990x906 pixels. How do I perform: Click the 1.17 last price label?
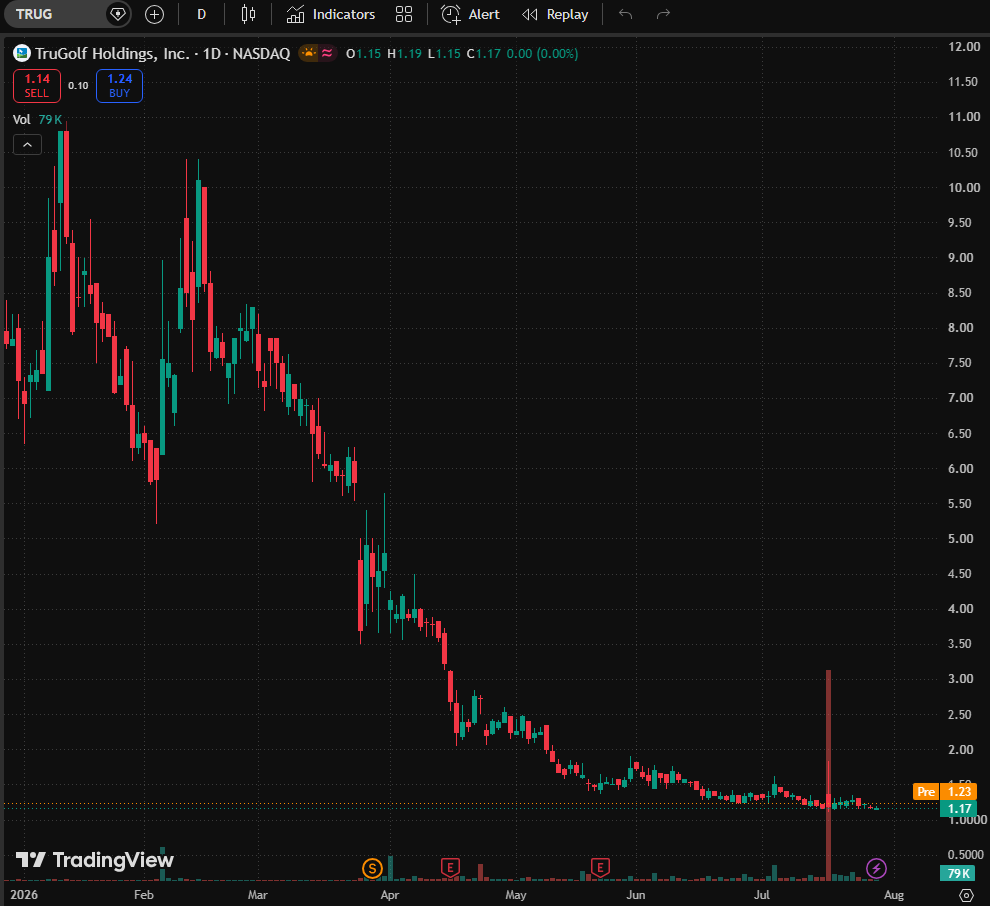pos(959,809)
